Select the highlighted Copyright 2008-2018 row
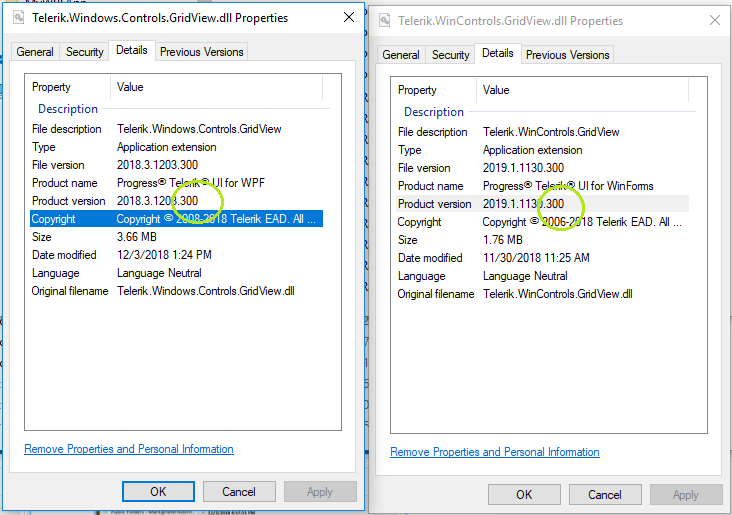 pyautogui.click(x=176, y=219)
